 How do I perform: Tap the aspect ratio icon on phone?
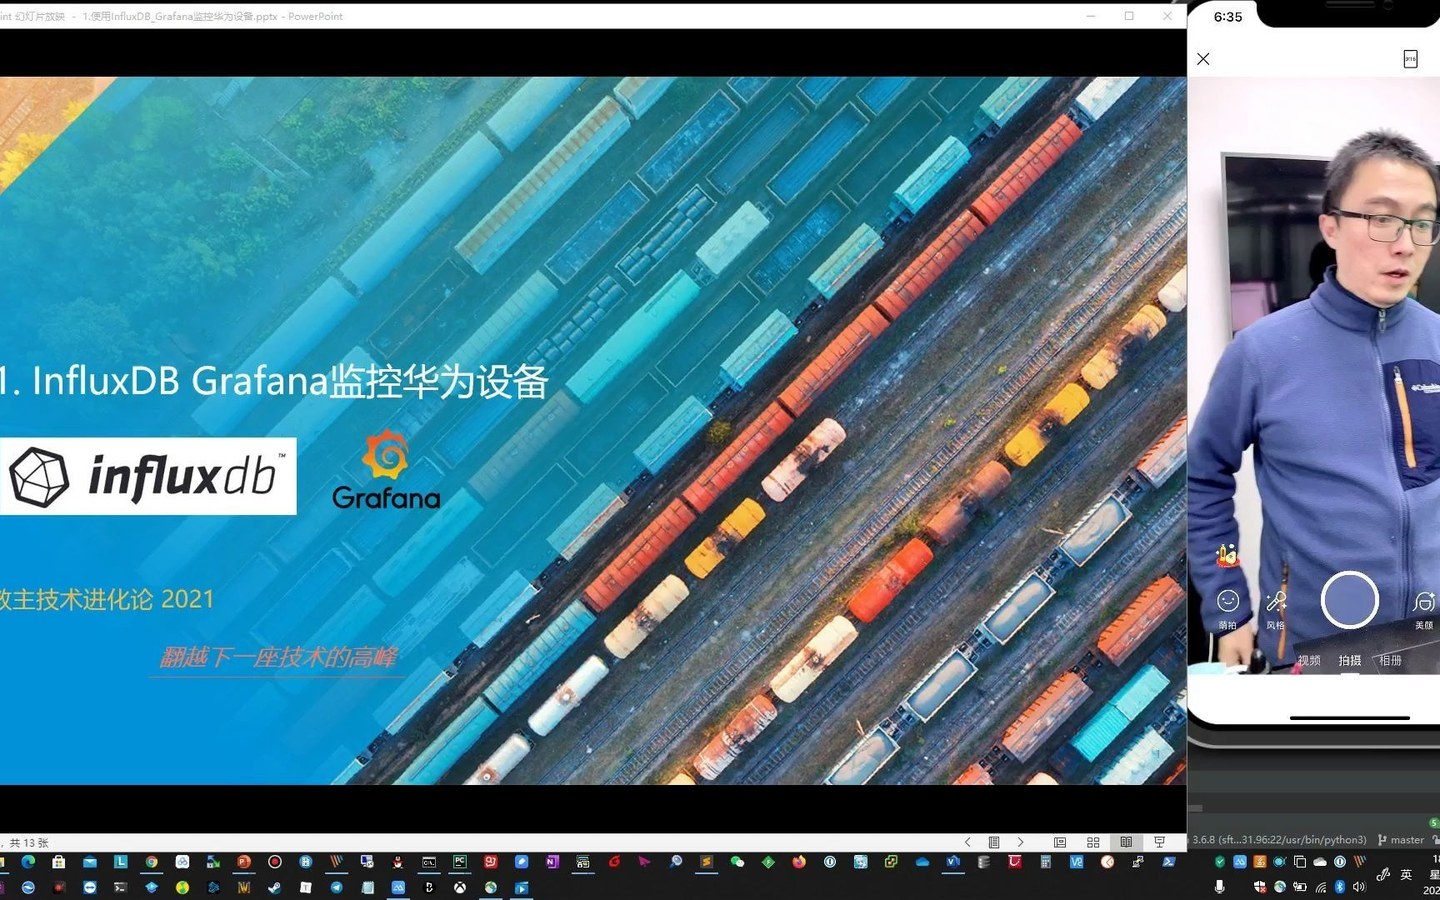point(1410,59)
